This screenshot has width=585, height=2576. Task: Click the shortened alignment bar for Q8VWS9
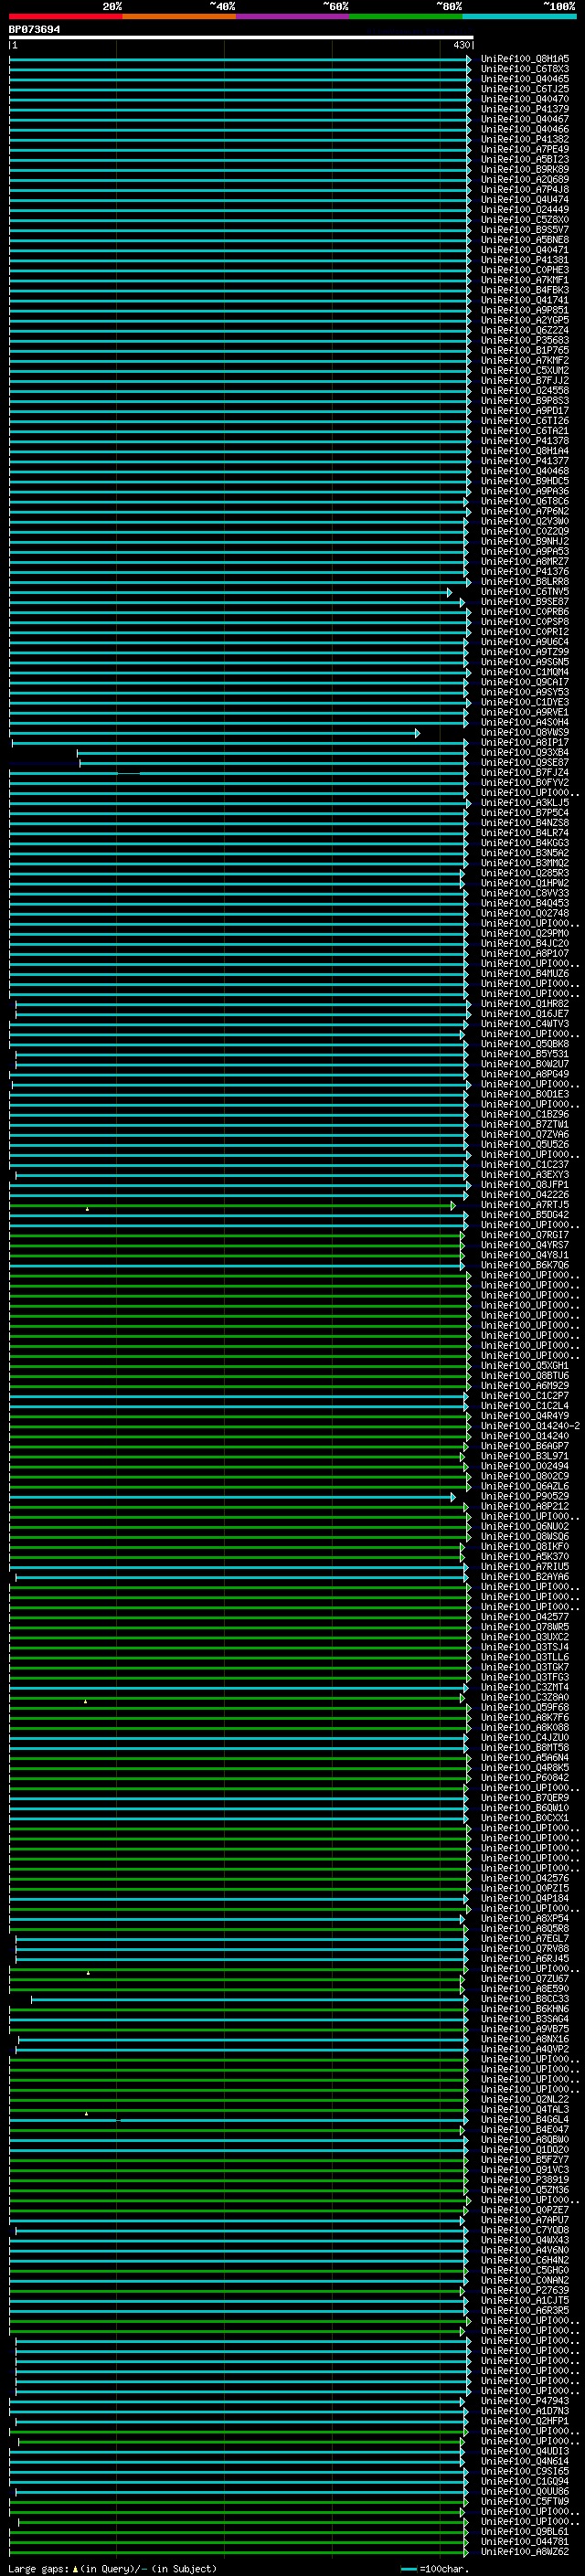(x=214, y=733)
